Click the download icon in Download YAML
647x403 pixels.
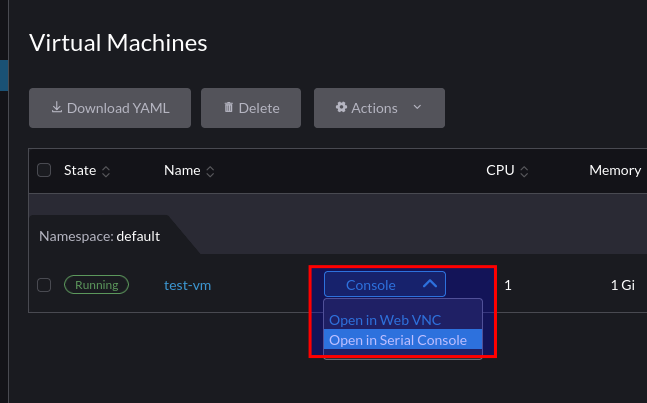57,107
